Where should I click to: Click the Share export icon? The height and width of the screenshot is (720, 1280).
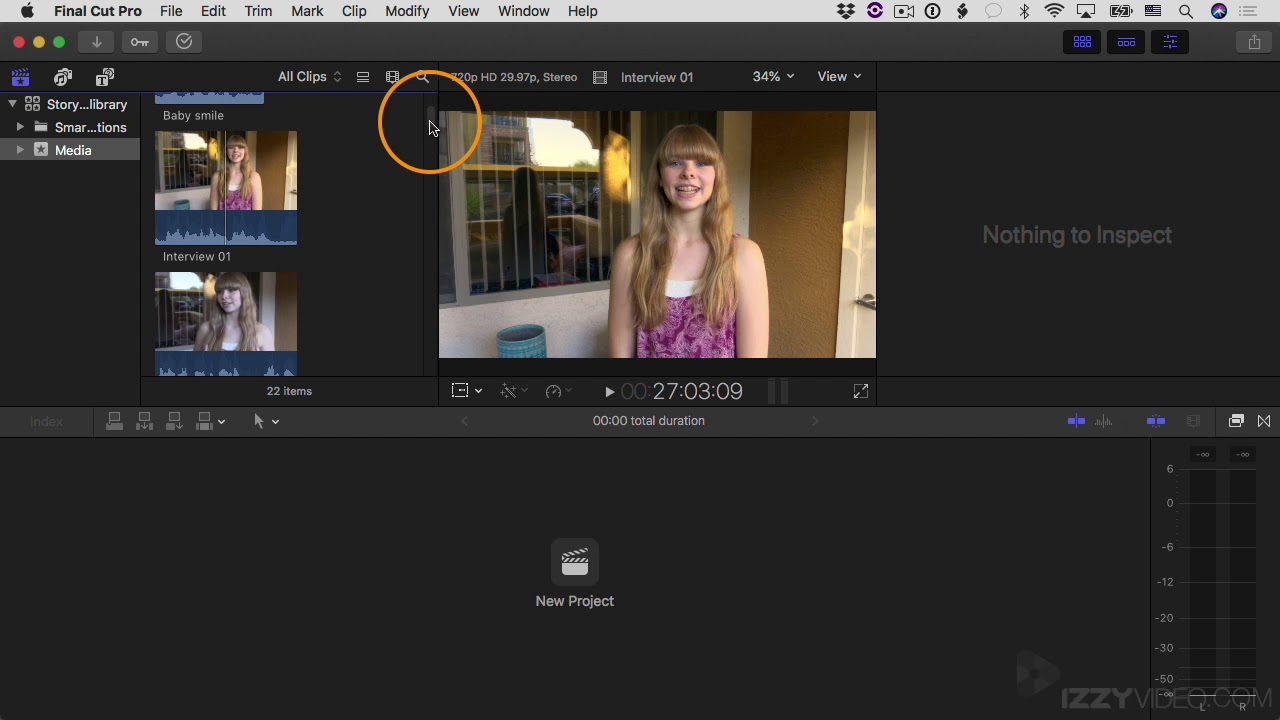click(1254, 42)
